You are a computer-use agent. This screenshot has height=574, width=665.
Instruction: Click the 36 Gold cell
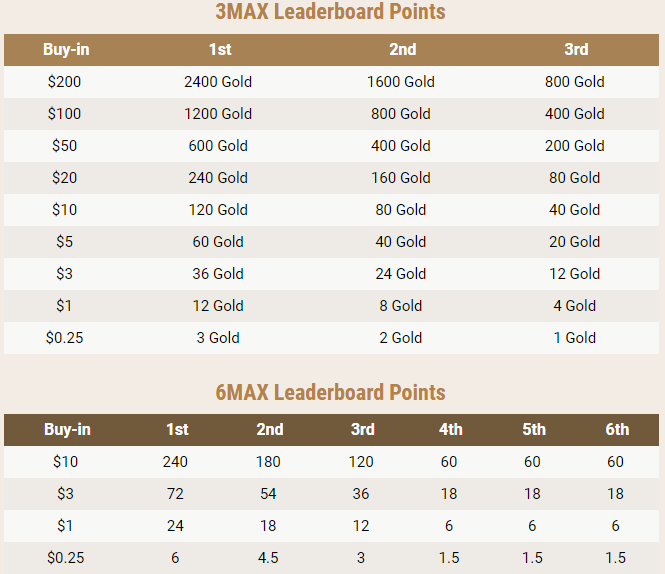pos(218,274)
